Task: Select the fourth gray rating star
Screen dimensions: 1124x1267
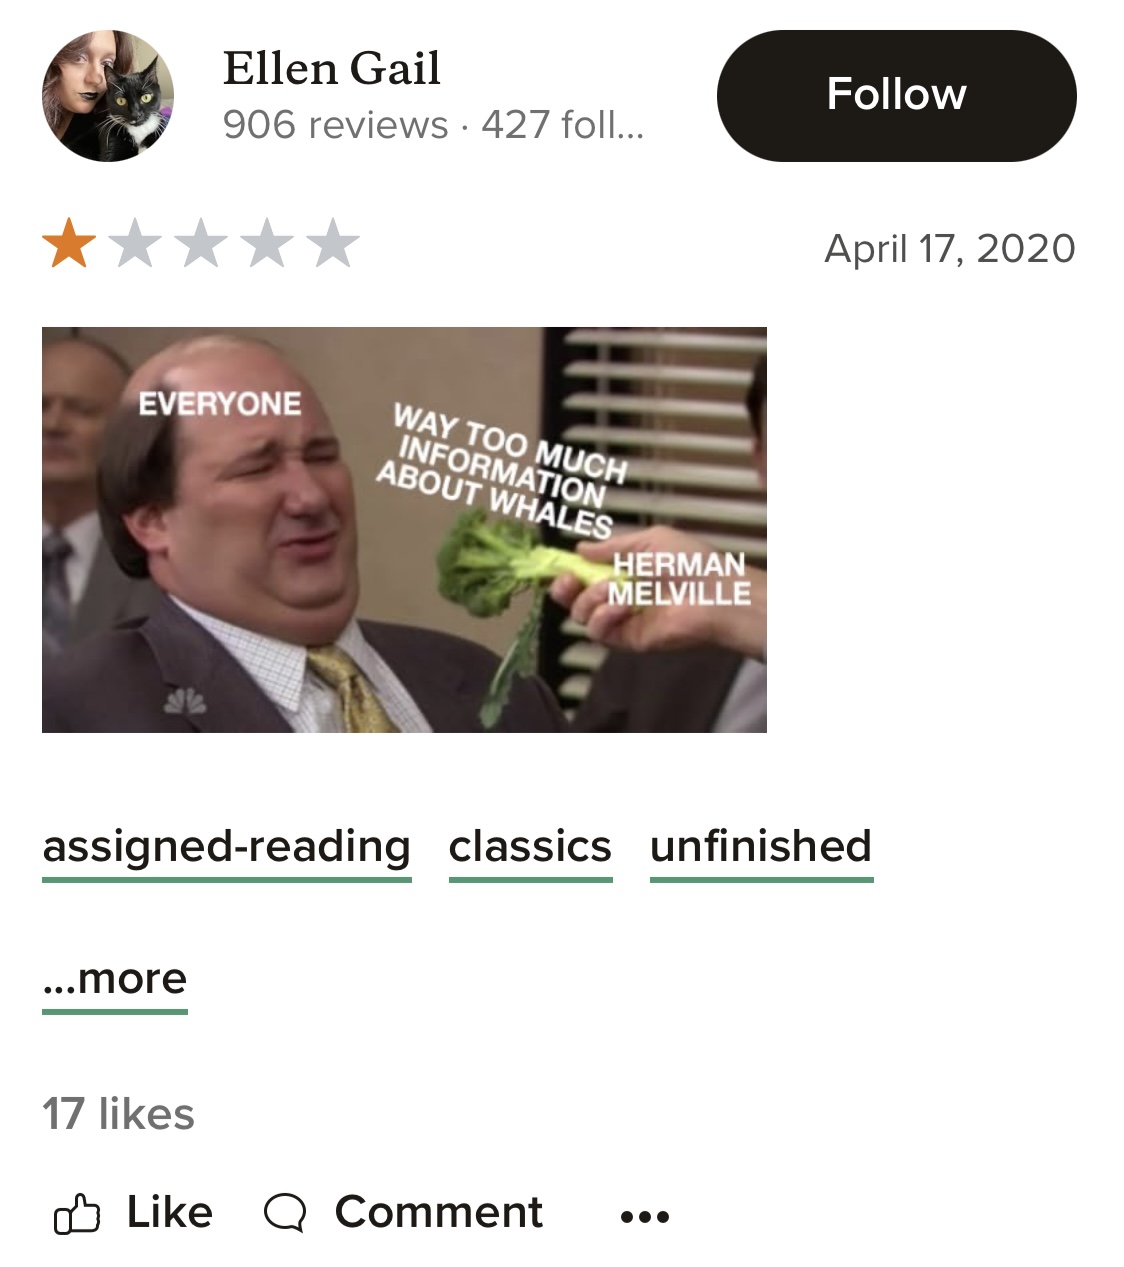Action: point(267,245)
